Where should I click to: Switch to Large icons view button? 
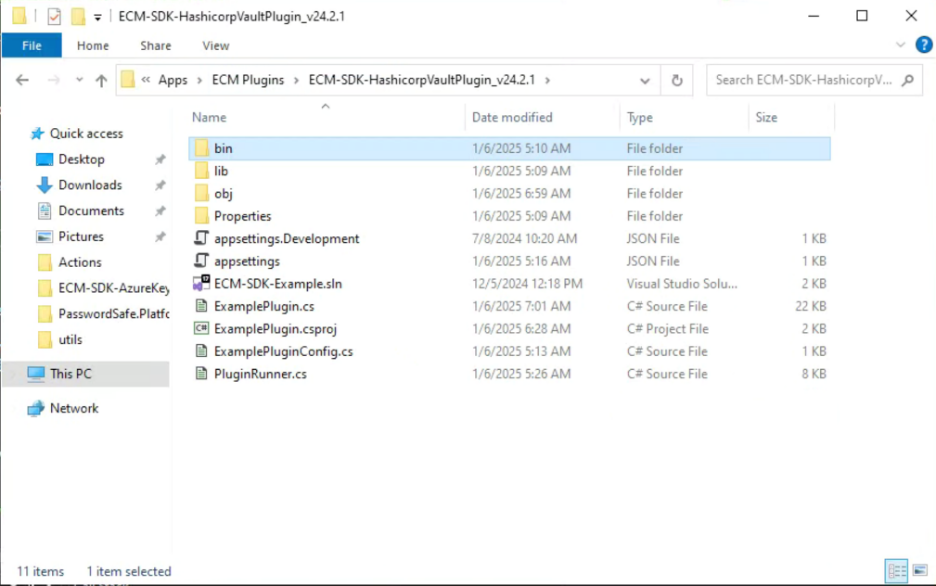tap(920, 571)
